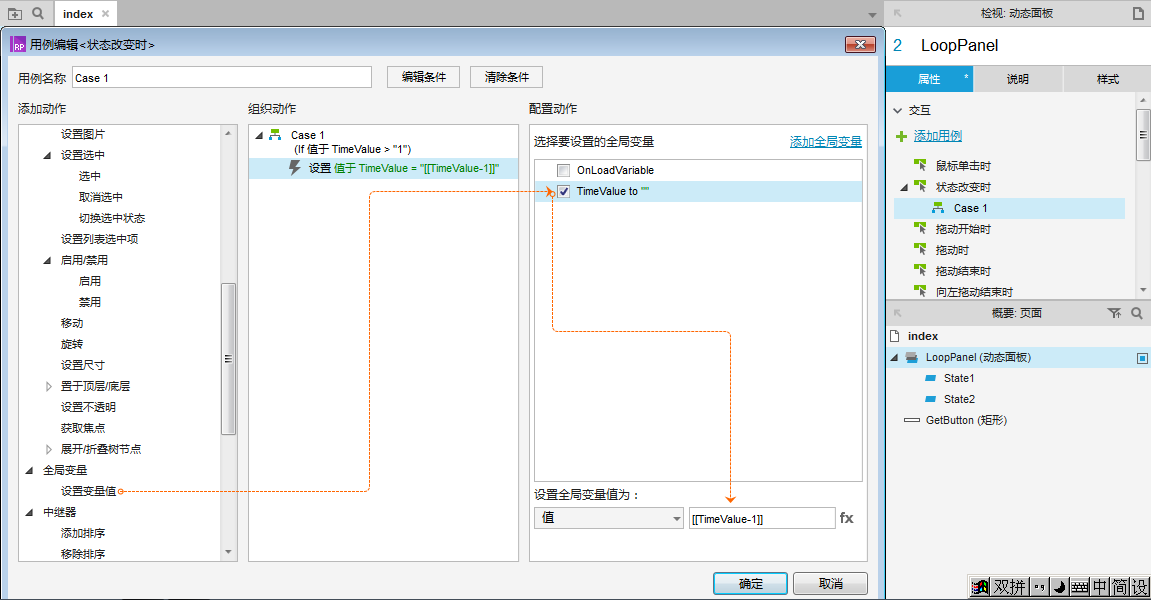Click the Case 1 icon in 组织动作
This screenshot has height=600, width=1151.
point(275,135)
